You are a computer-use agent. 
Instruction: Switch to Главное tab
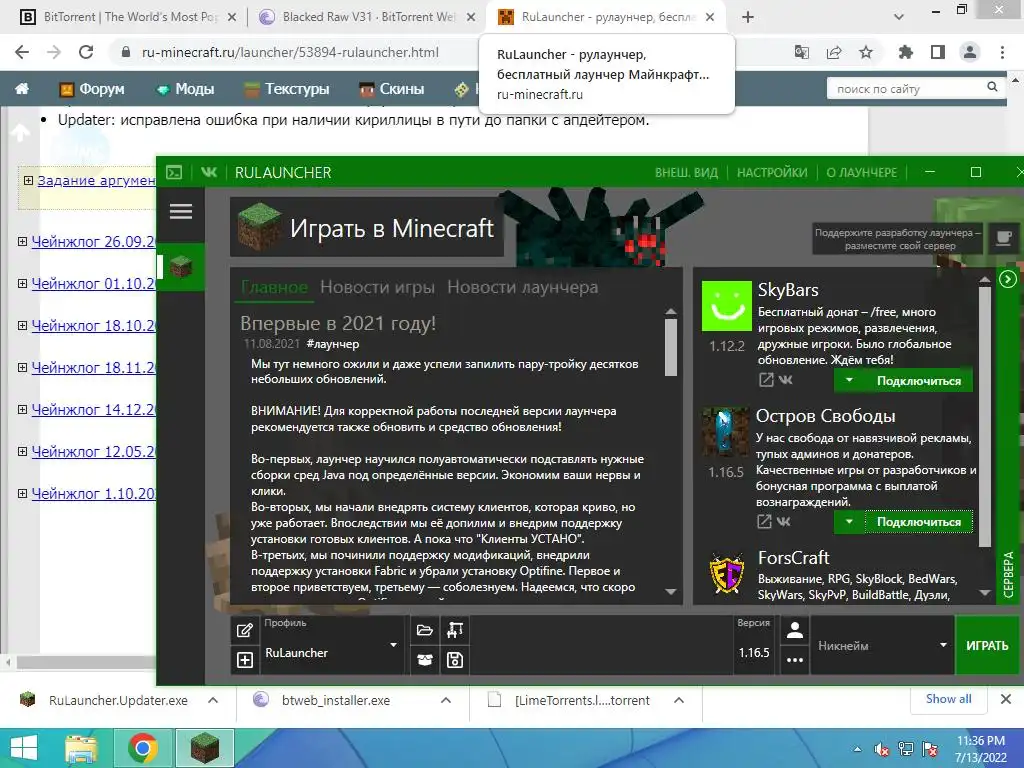274,287
